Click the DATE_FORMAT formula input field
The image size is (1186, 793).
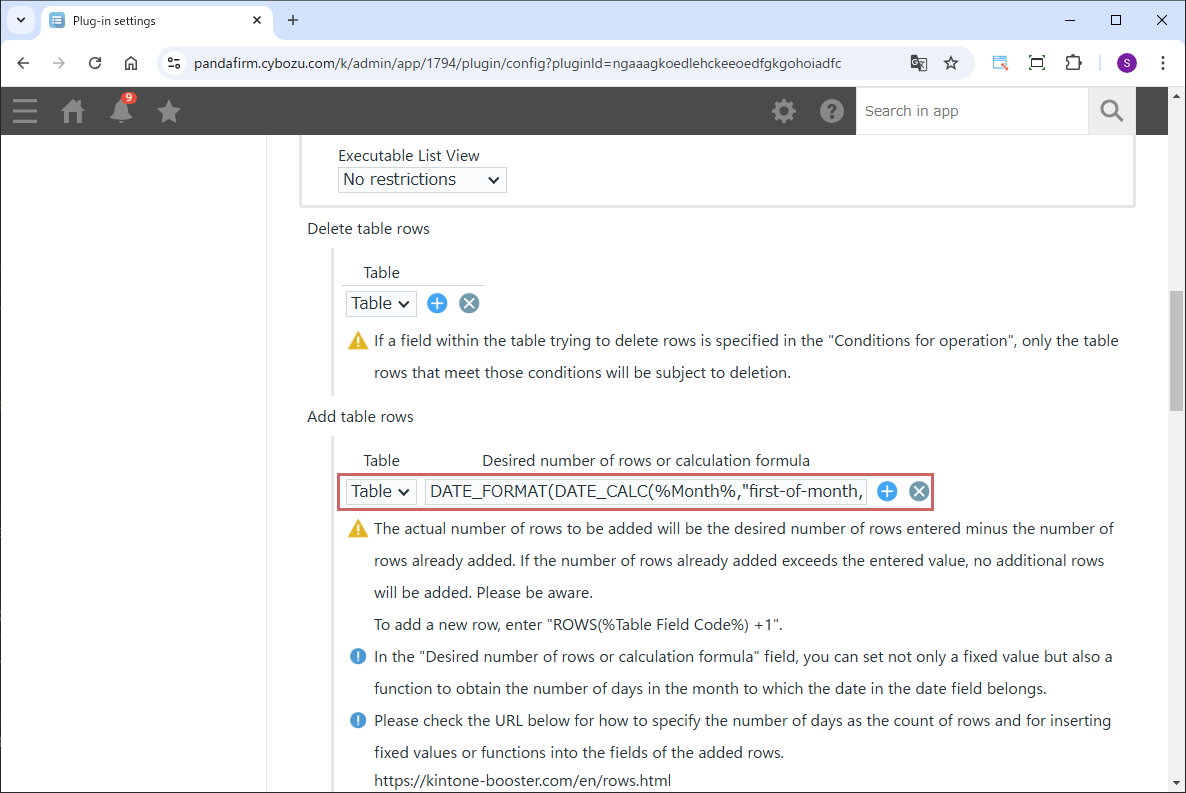pyautogui.click(x=646, y=491)
